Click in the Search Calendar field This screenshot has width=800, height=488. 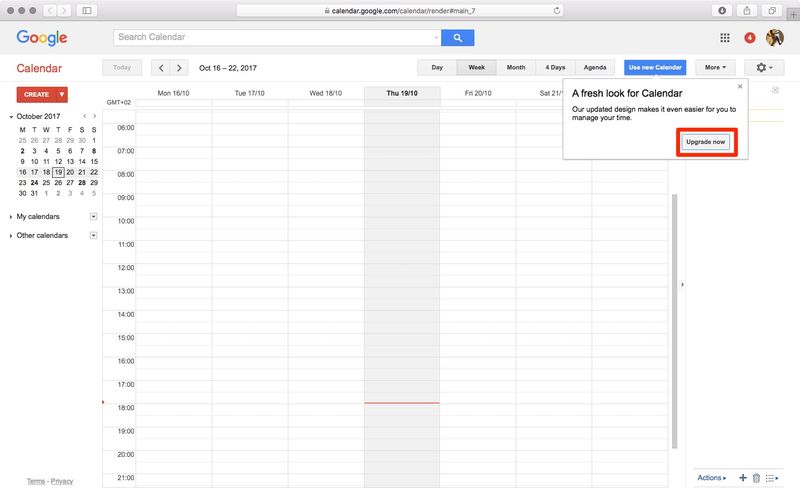(x=277, y=37)
